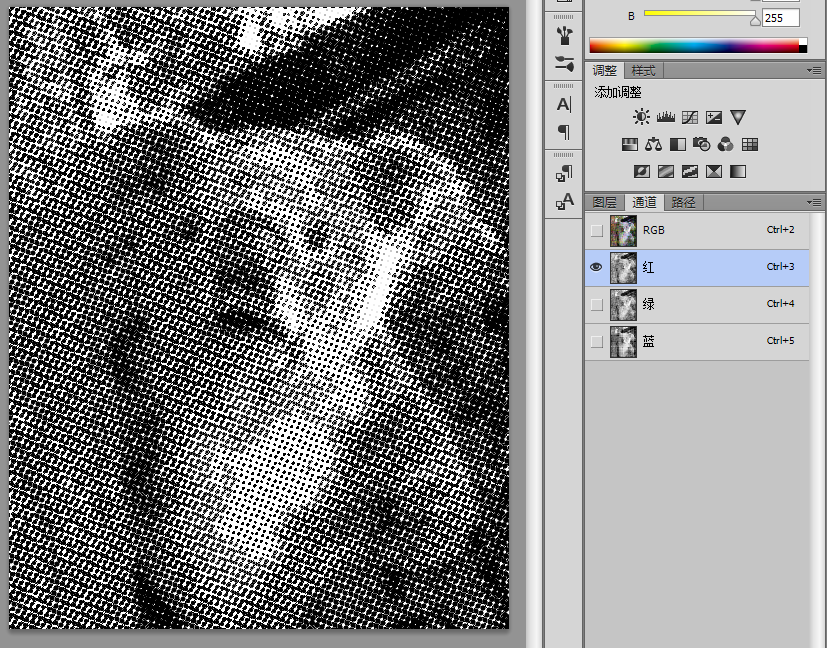The height and width of the screenshot is (648, 827).
Task: Add a Posterize adjustment
Action: (x=666, y=171)
